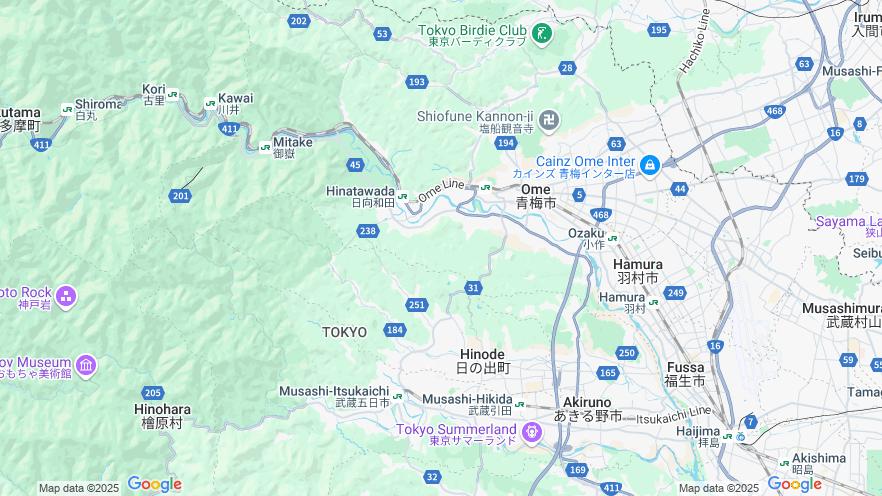Click the Tokyo Summerland attraction marker
The height and width of the screenshot is (496, 882).
pos(532,432)
